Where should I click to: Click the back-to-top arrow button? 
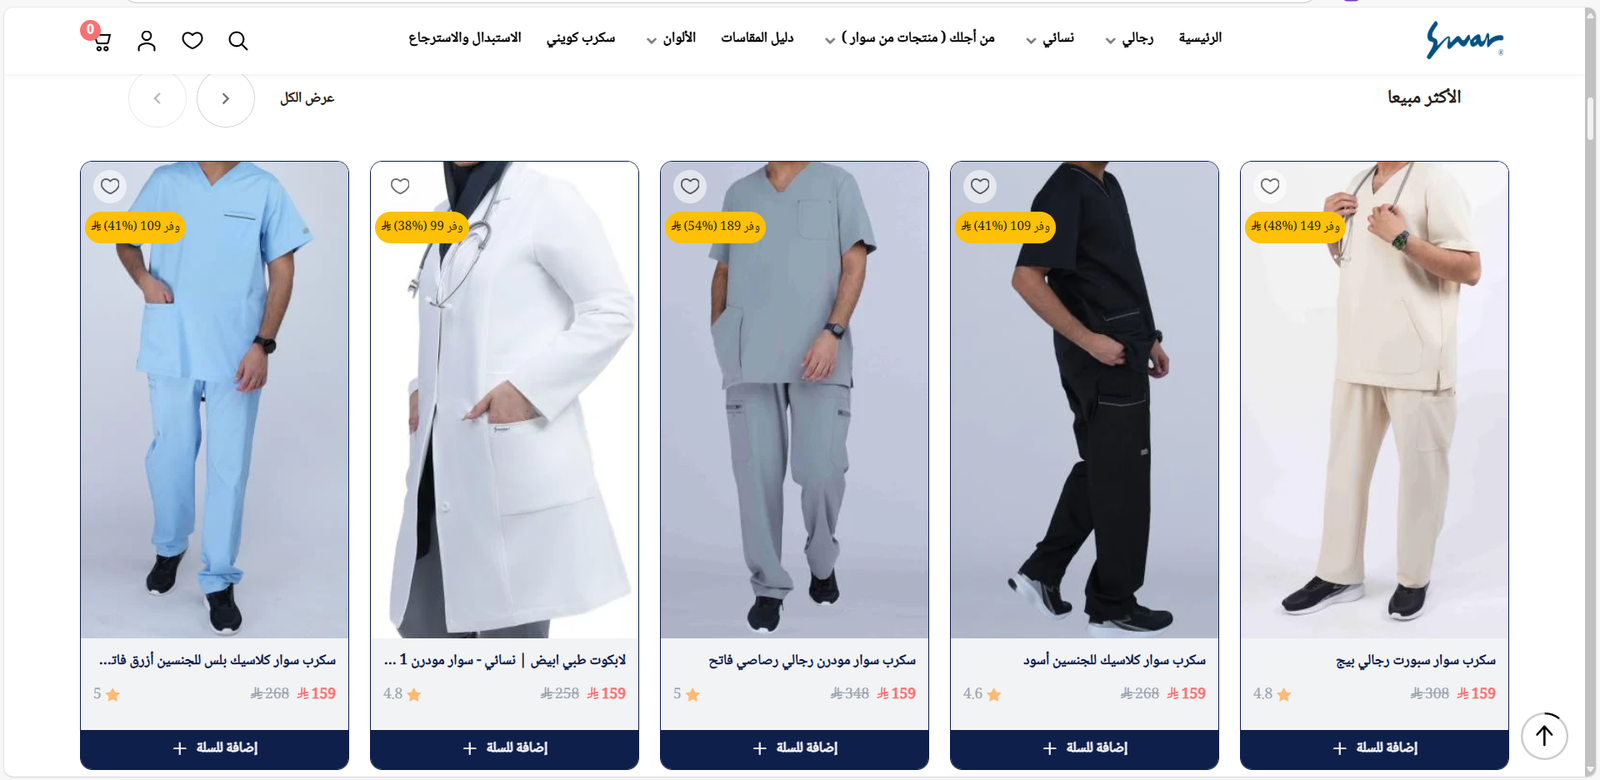tap(1544, 736)
